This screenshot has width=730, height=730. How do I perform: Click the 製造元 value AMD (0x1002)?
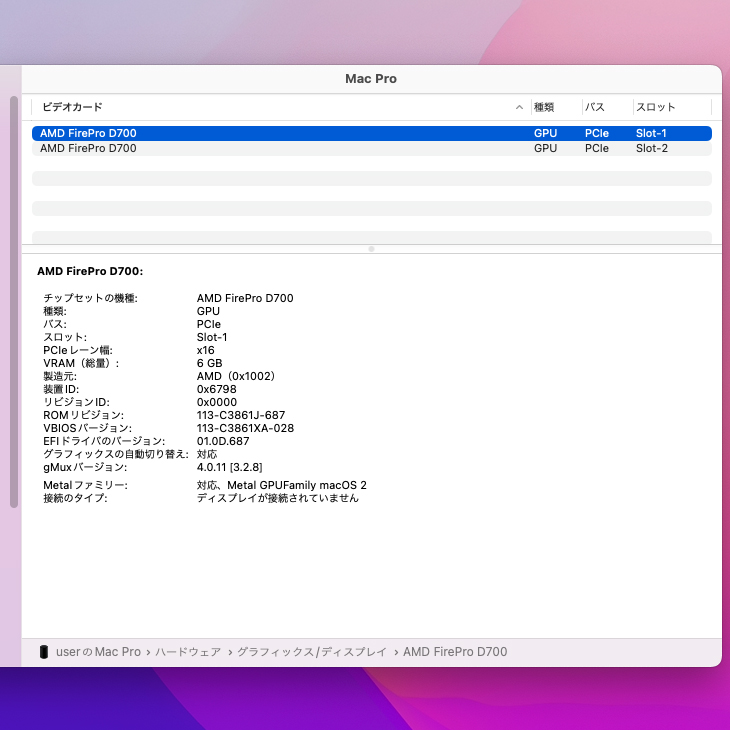point(236,376)
